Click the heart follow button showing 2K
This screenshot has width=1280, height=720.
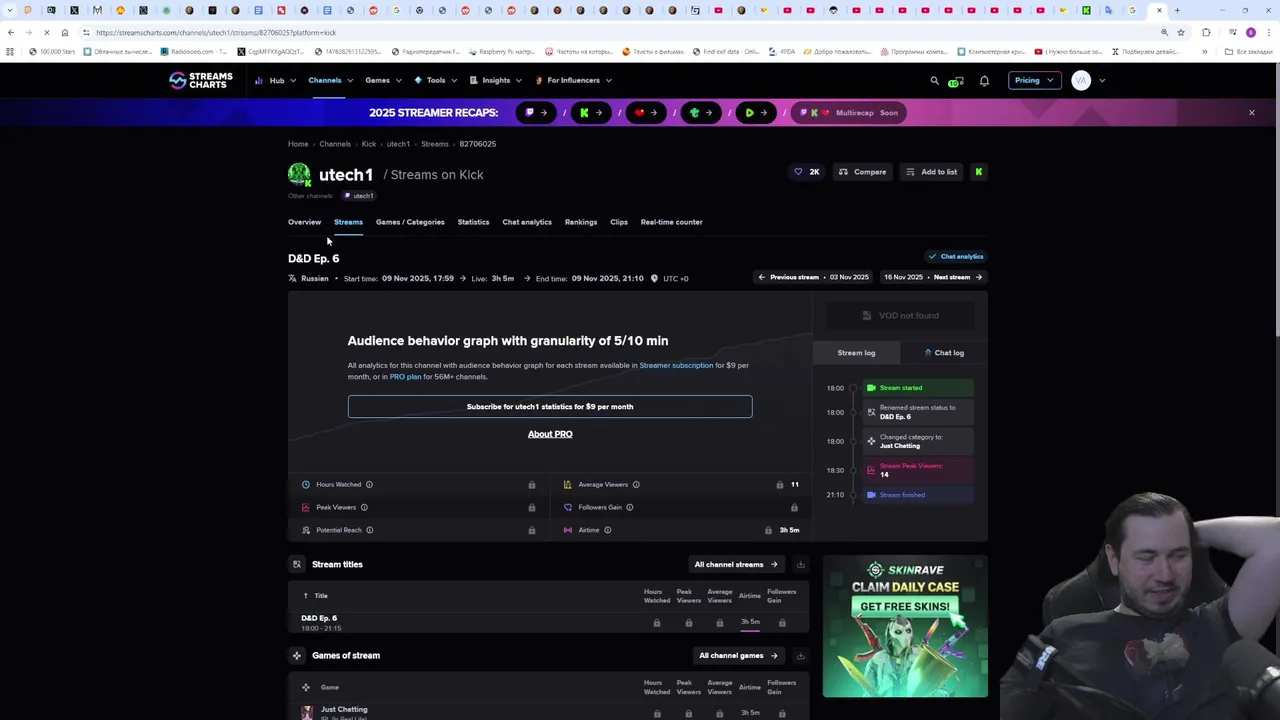(806, 172)
